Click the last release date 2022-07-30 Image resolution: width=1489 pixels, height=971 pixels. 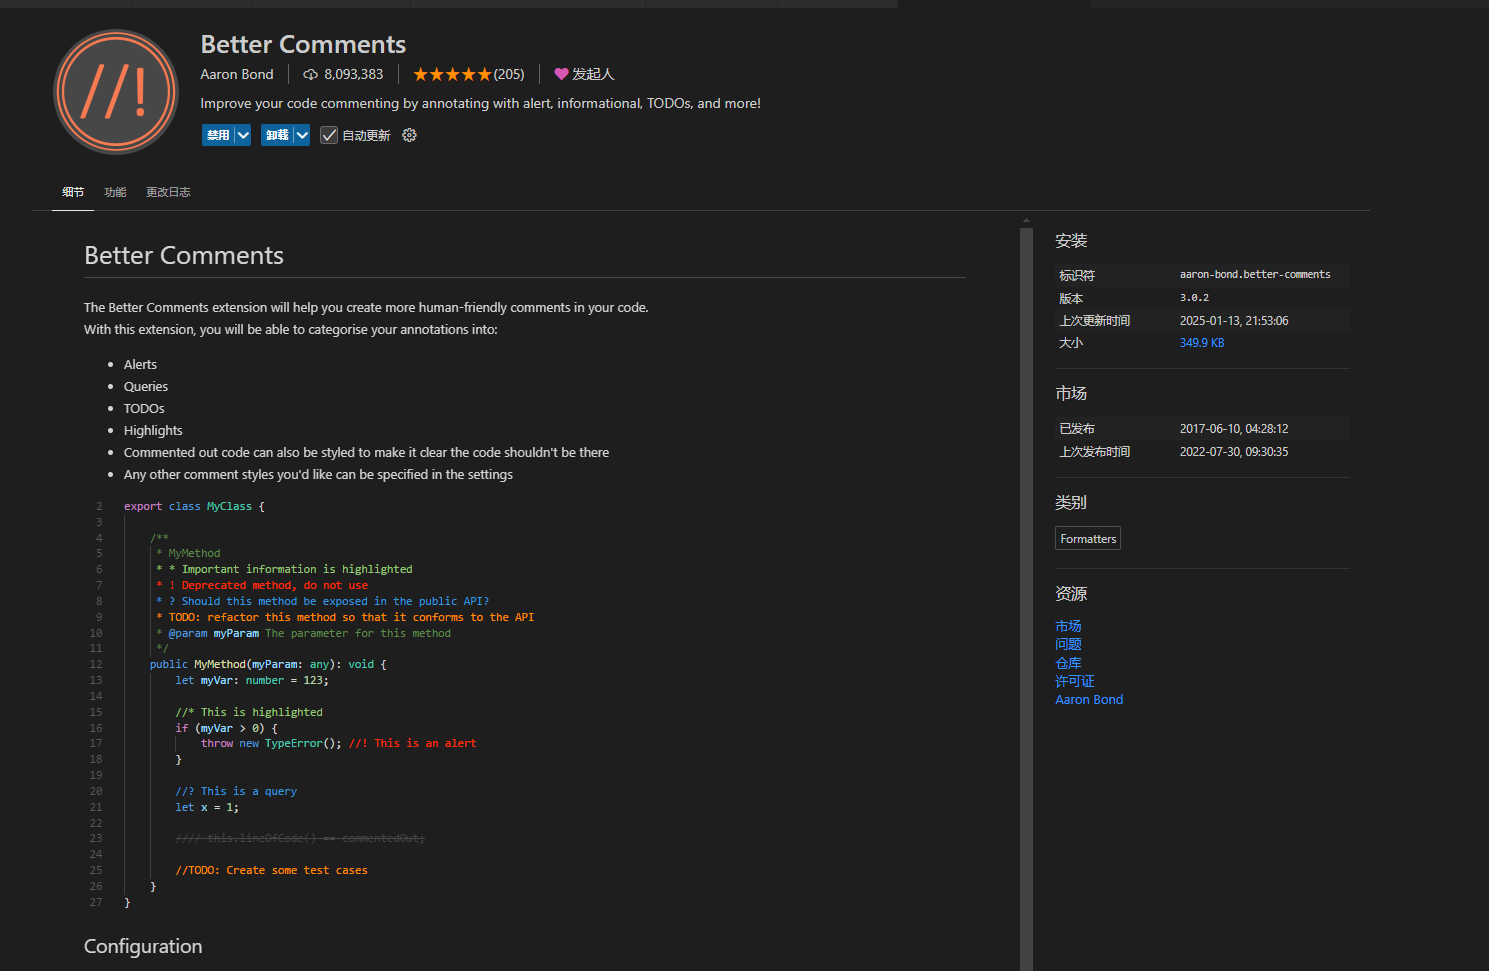point(1234,452)
